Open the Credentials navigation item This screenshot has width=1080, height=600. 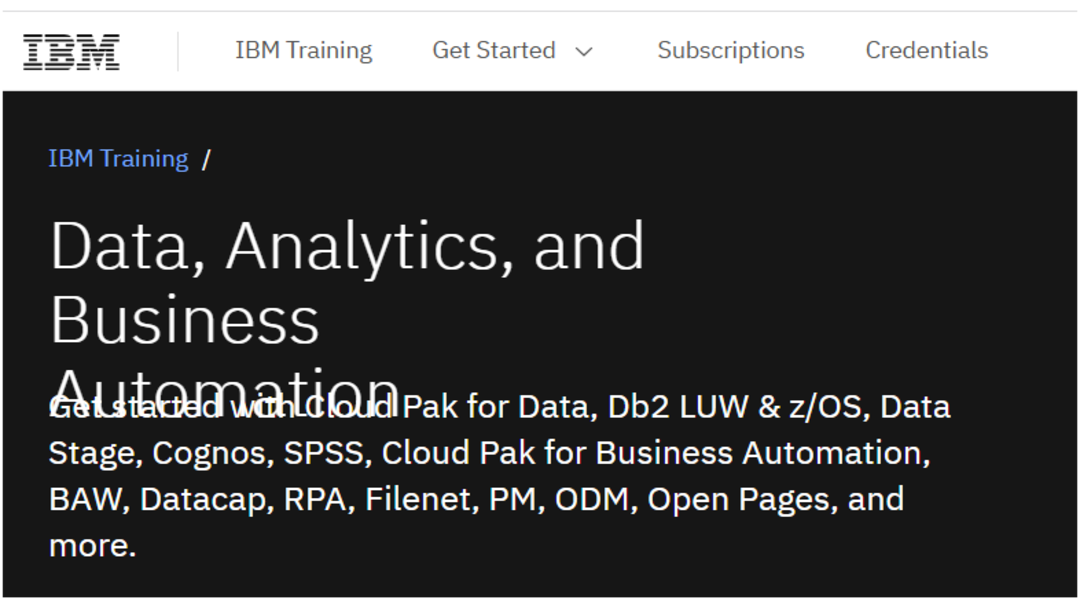tap(926, 50)
